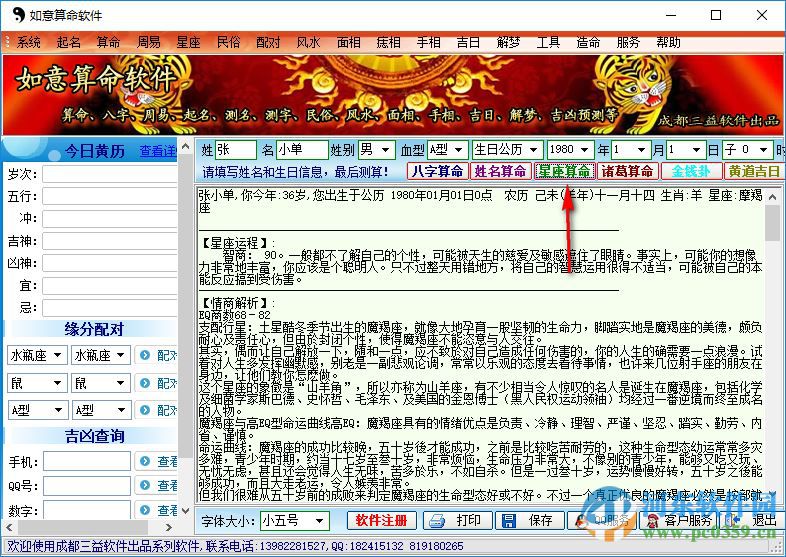Viewport: 786px width, 557px height.
Task: Click the 手机 number input field
Action: (87, 461)
